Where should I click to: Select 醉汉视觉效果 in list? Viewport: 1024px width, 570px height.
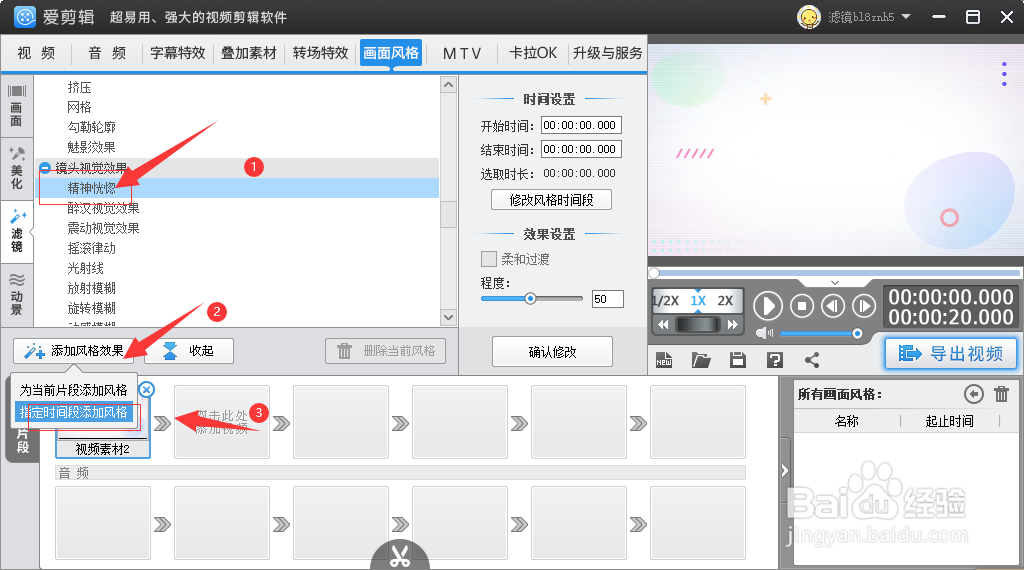click(103, 208)
